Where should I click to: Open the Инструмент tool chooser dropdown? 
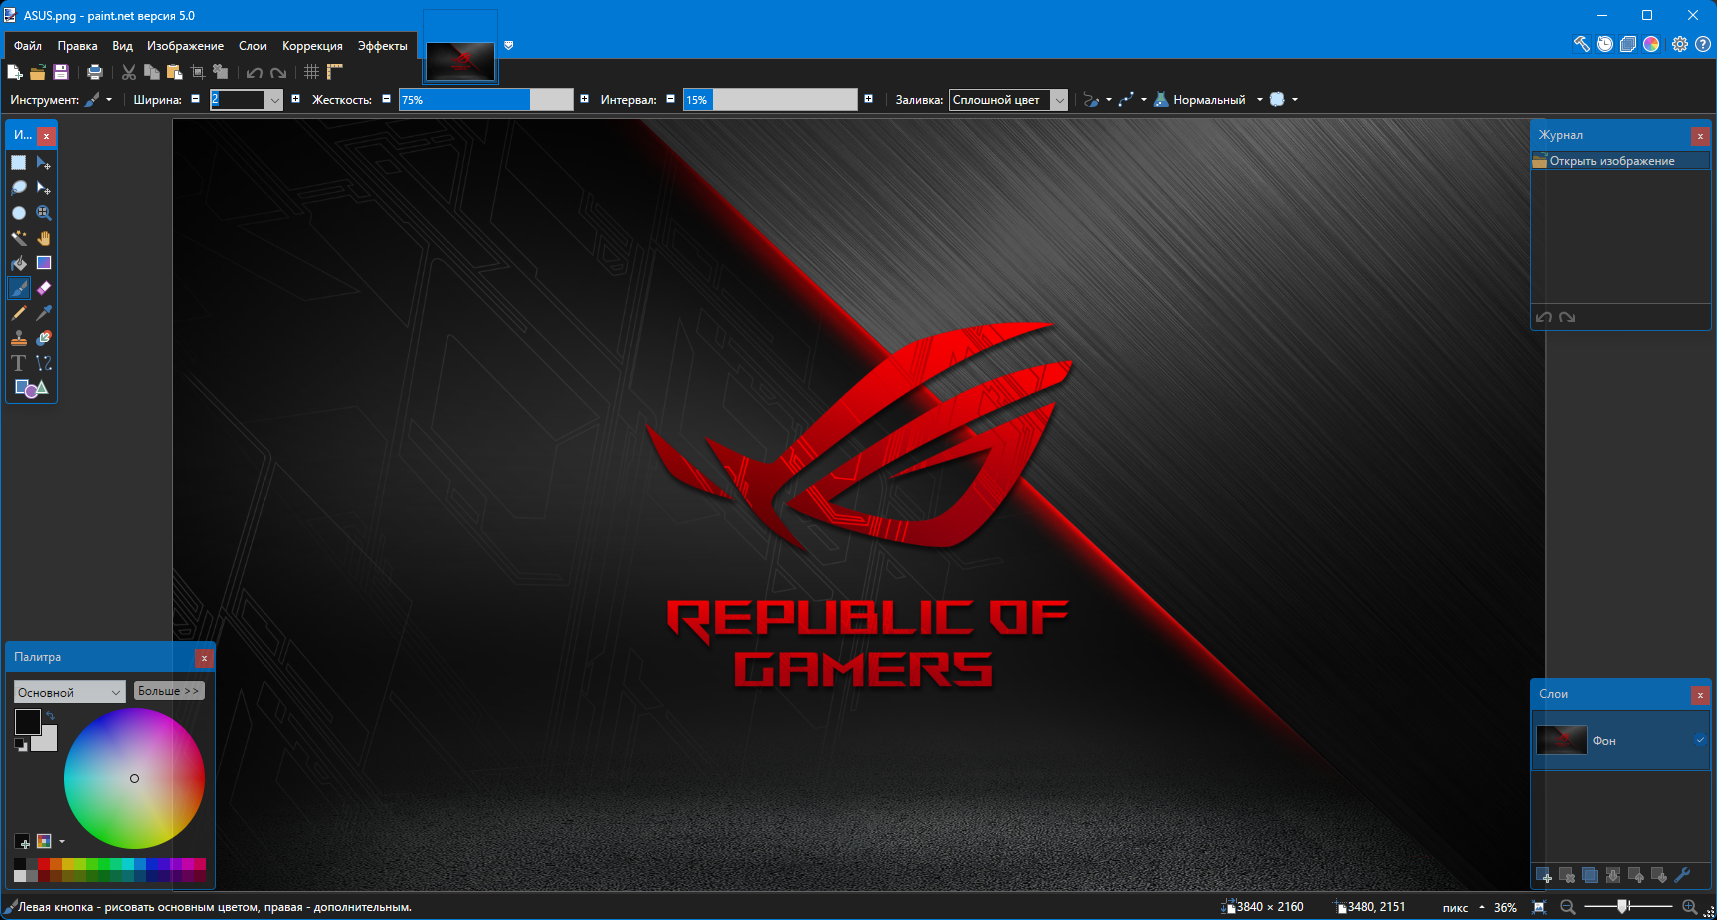pos(98,99)
